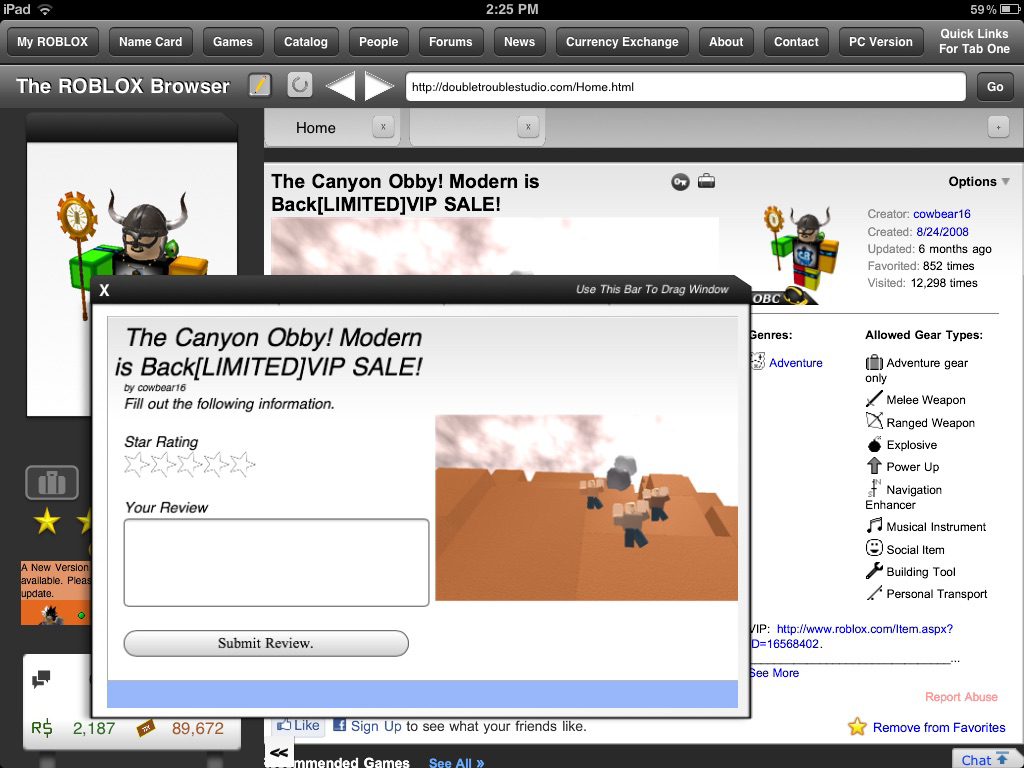Open the About page
Screen dimensions: 1024x768
pyautogui.click(x=726, y=42)
